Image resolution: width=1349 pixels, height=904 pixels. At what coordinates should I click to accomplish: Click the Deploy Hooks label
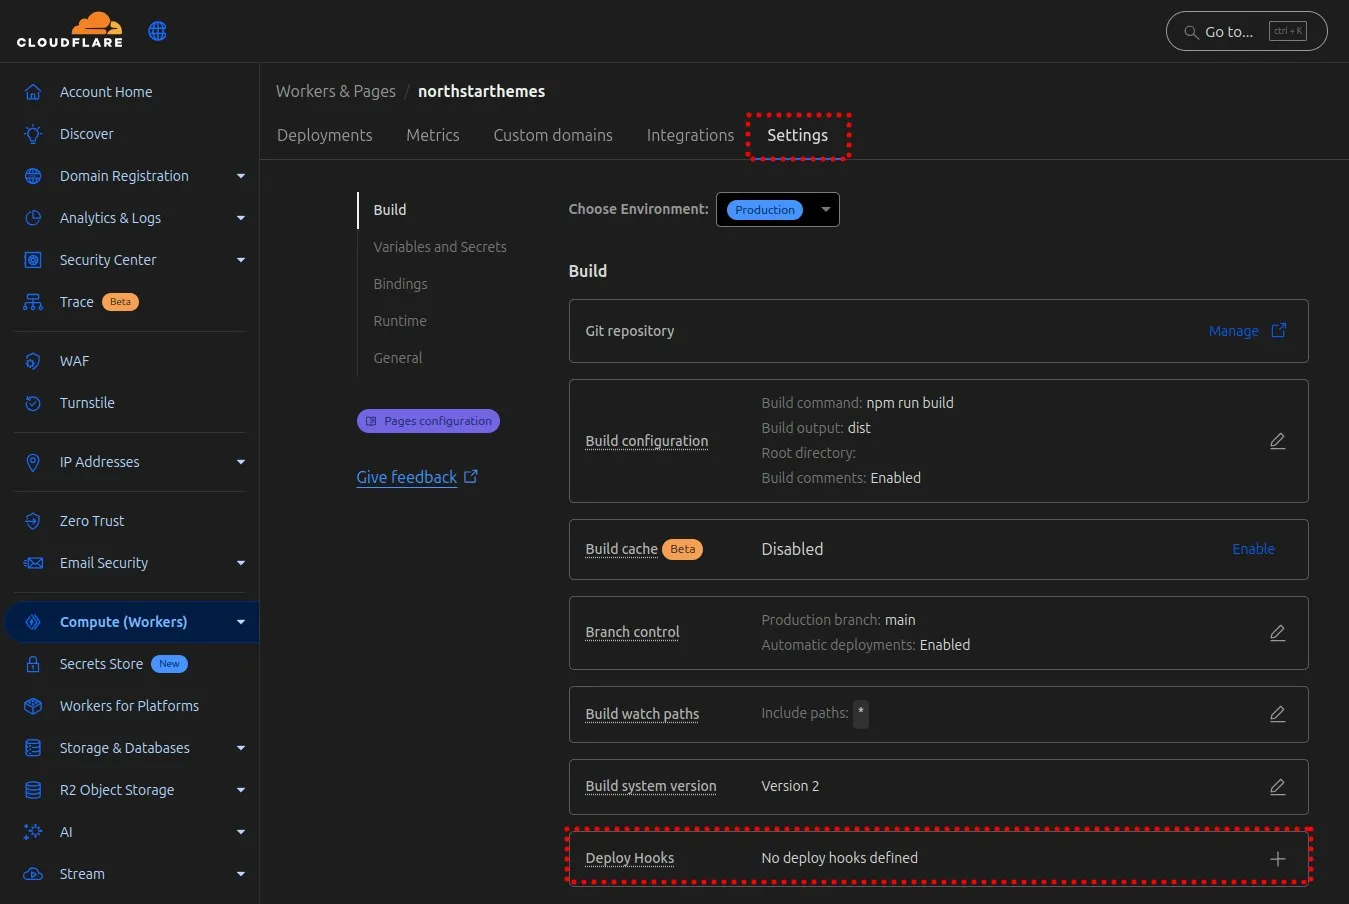(x=630, y=858)
